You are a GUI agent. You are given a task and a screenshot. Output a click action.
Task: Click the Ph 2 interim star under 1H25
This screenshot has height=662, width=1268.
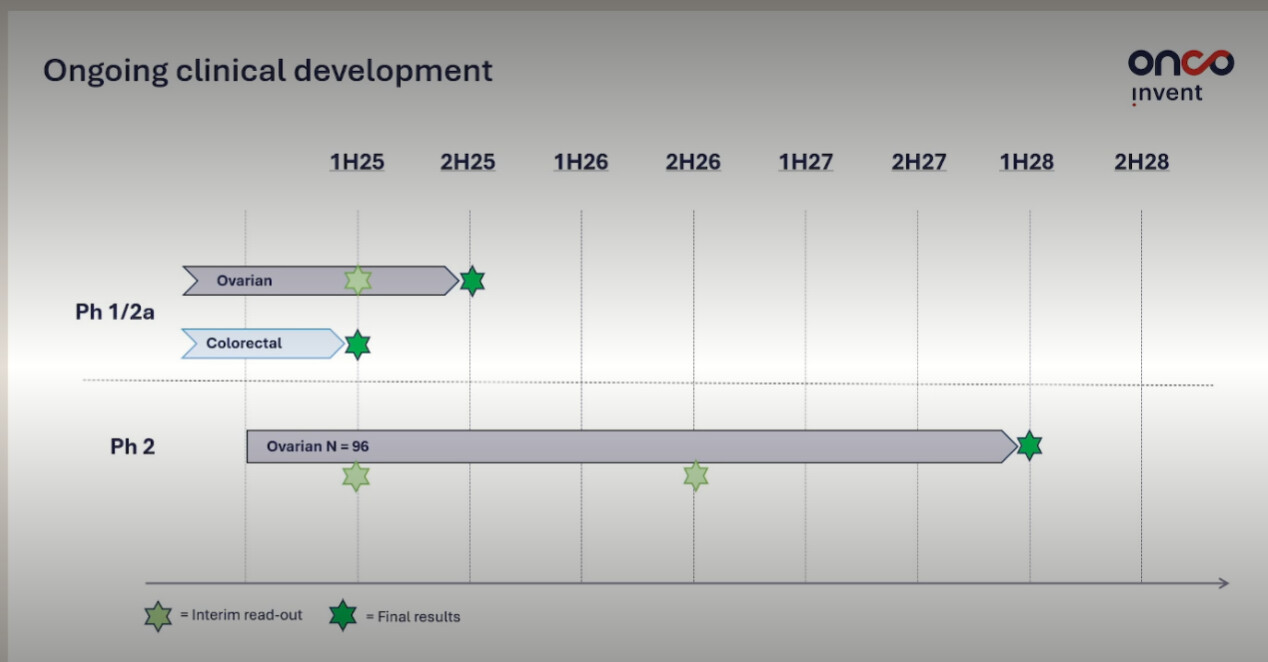[356, 476]
